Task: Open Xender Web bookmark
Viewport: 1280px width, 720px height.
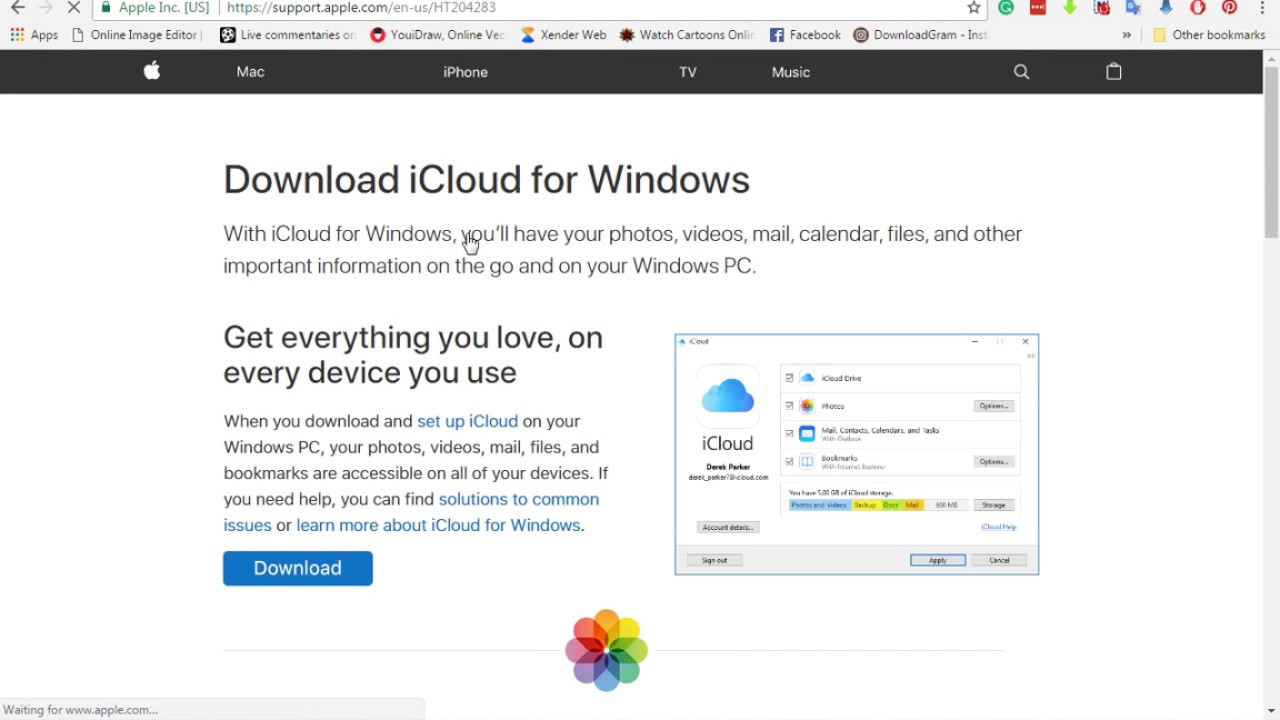Action: pyautogui.click(x=563, y=35)
